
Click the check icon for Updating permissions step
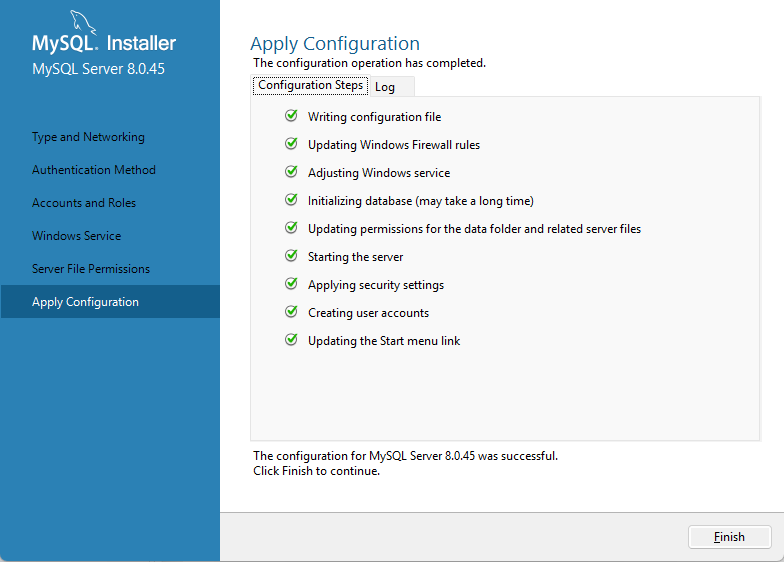[292, 228]
